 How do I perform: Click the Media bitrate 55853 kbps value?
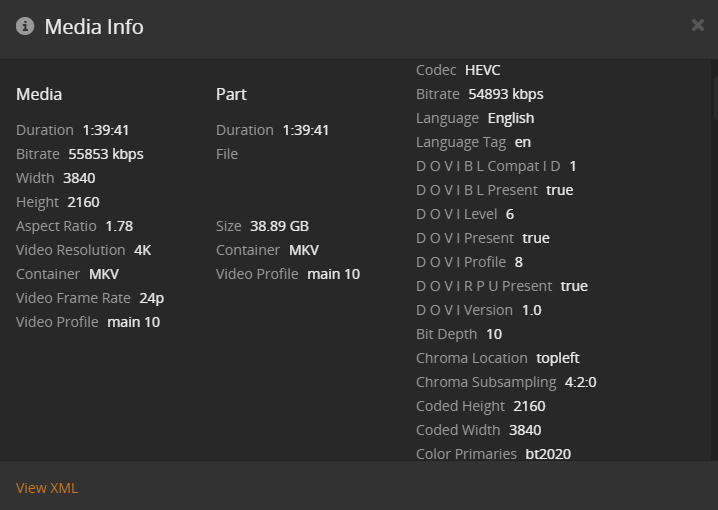click(x=106, y=154)
